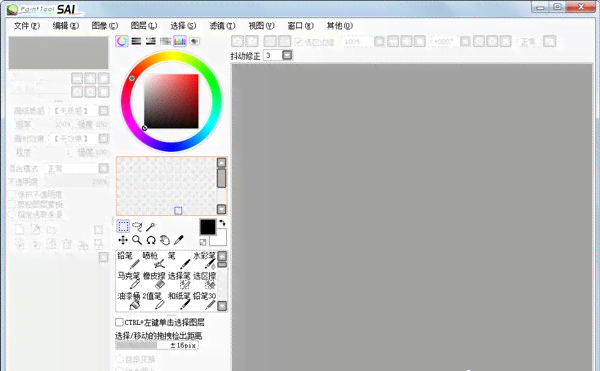Toggle the scratchpad panel icon
Screen dimensions: 600x371
pyautogui.click(x=194, y=41)
